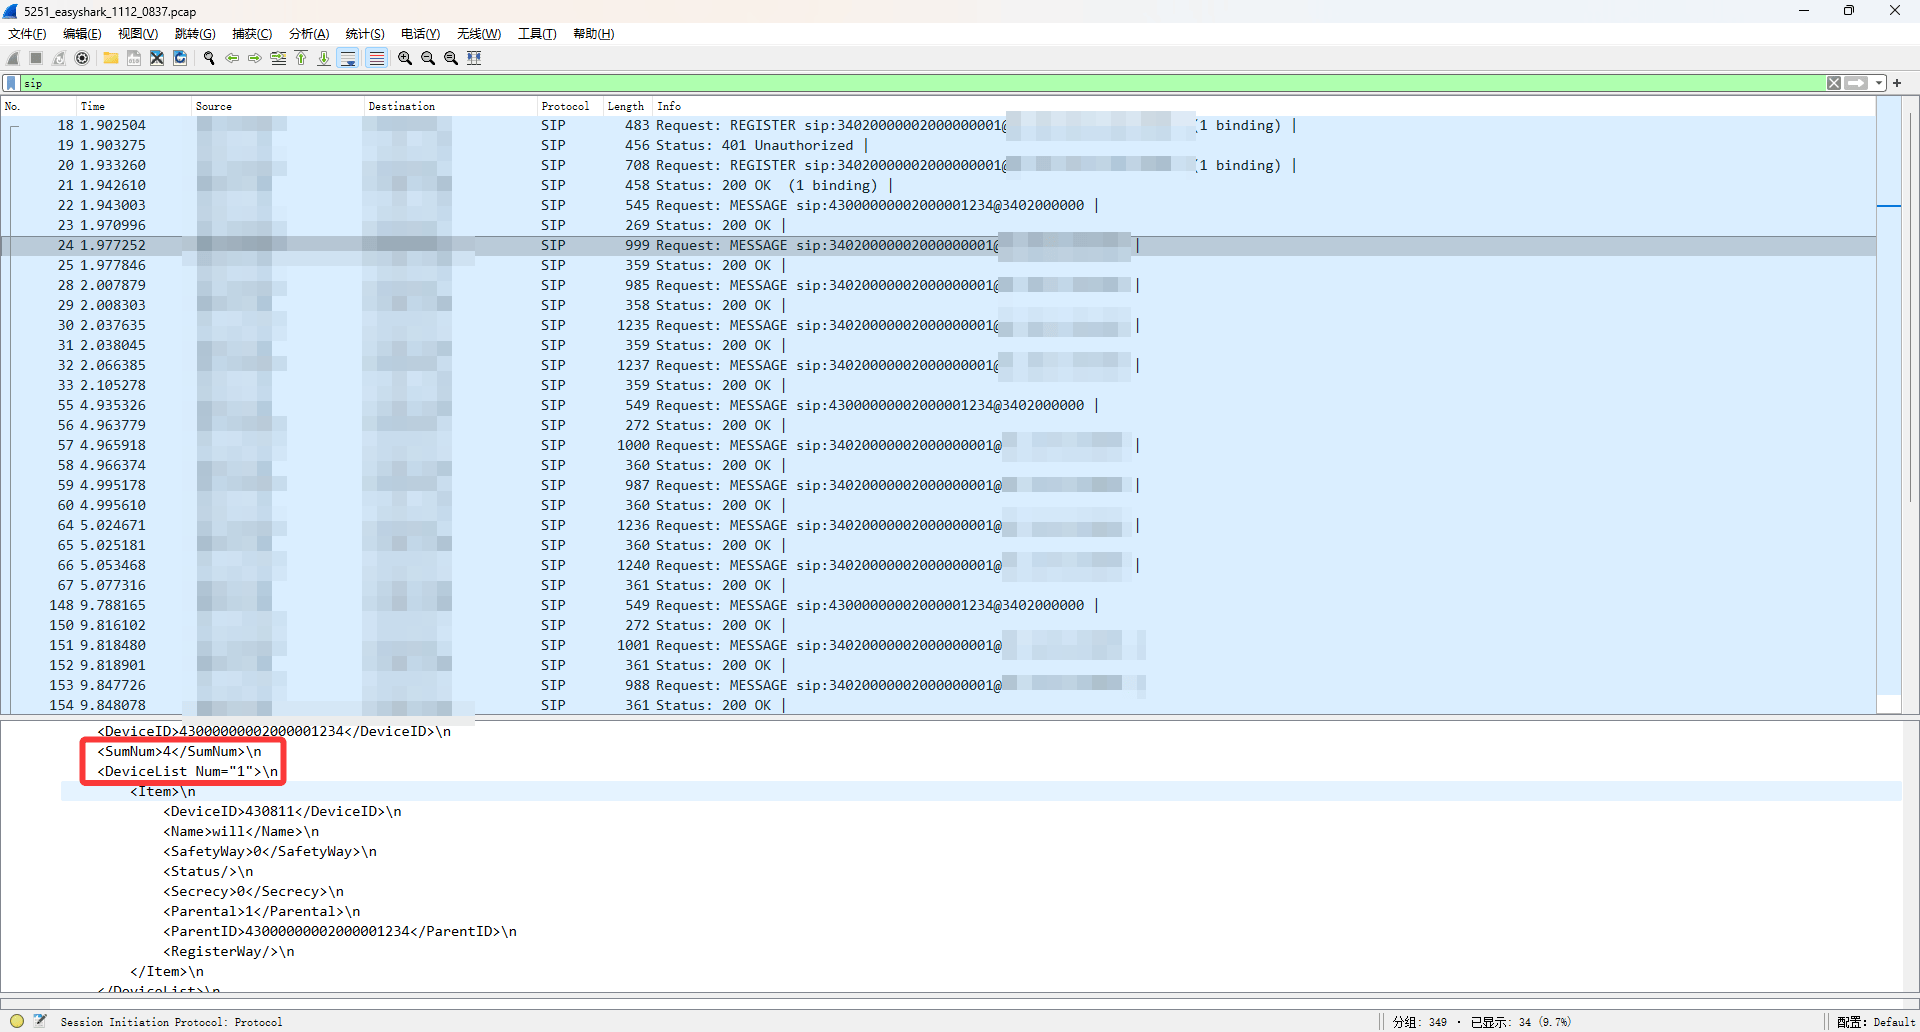Click the Length column header

(x=625, y=106)
